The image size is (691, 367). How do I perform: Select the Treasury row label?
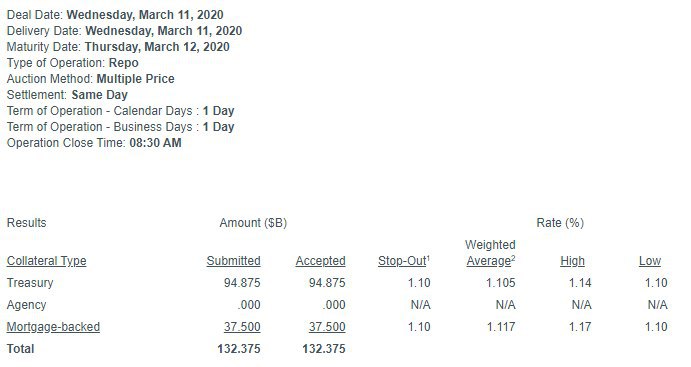tap(30, 283)
